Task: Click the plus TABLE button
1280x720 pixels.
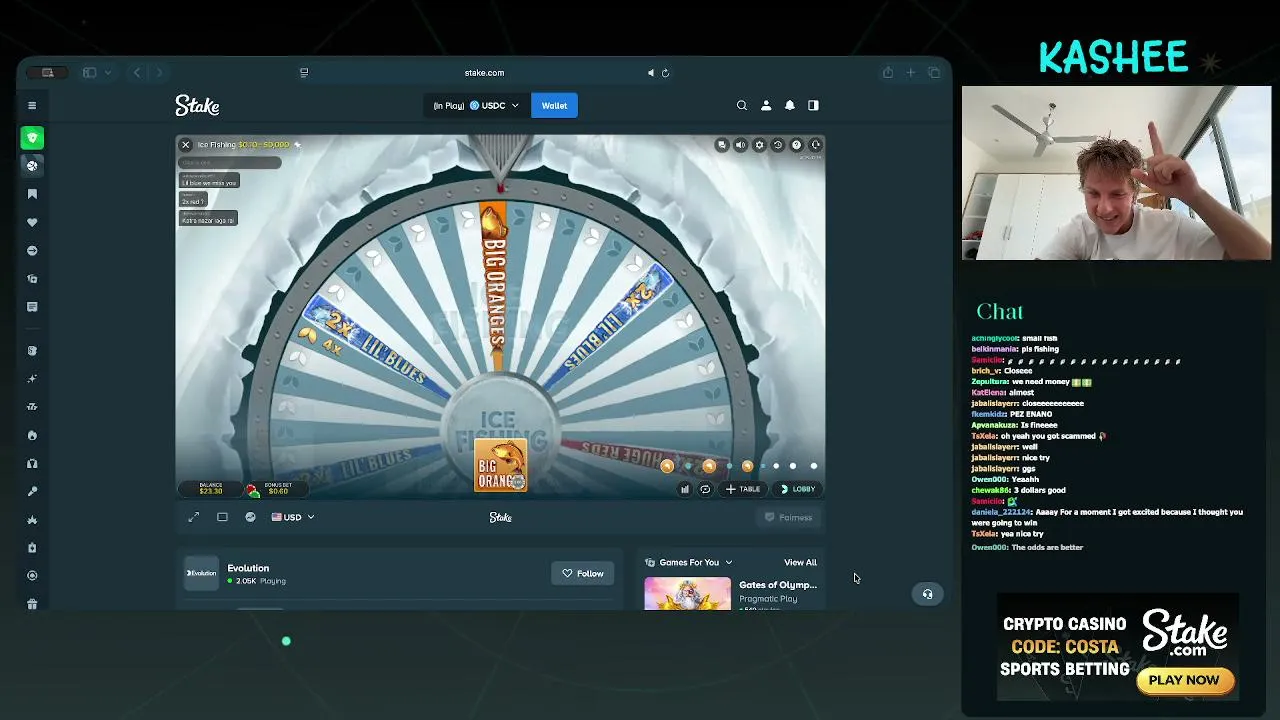Action: [x=743, y=489]
